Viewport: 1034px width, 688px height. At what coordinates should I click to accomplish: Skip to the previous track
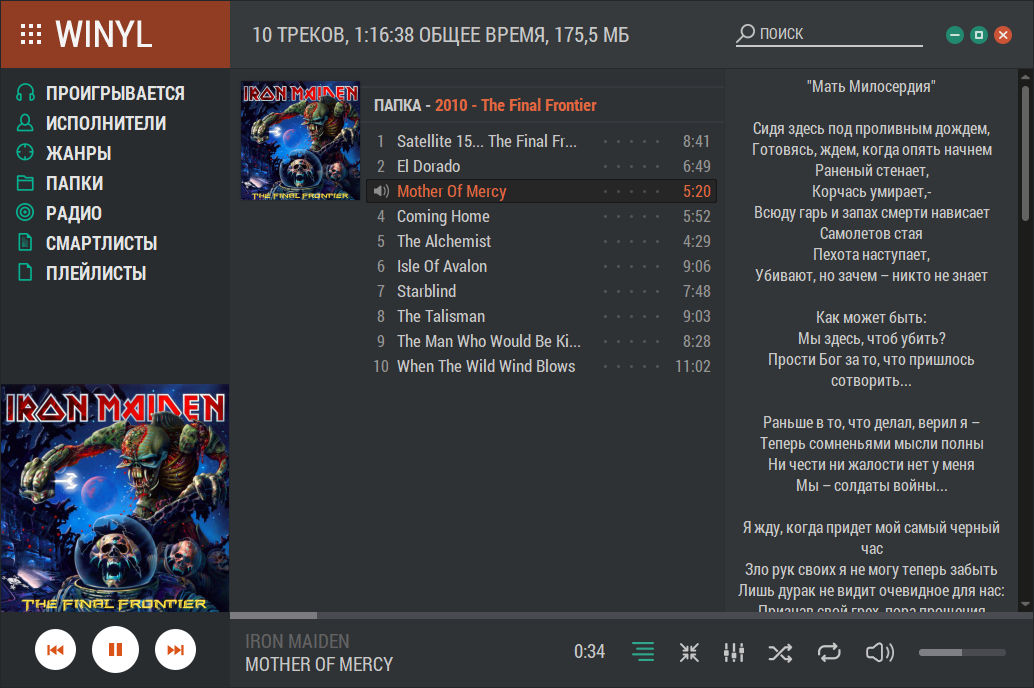(55, 650)
